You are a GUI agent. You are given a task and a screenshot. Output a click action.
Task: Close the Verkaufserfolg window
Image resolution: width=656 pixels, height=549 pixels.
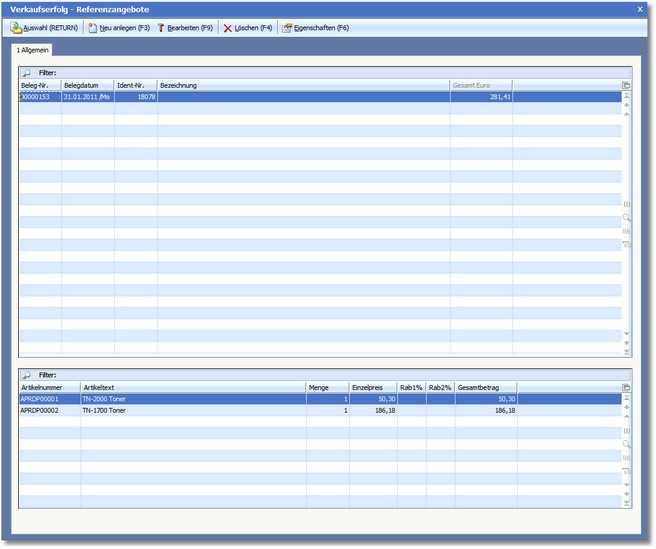tap(640, 8)
